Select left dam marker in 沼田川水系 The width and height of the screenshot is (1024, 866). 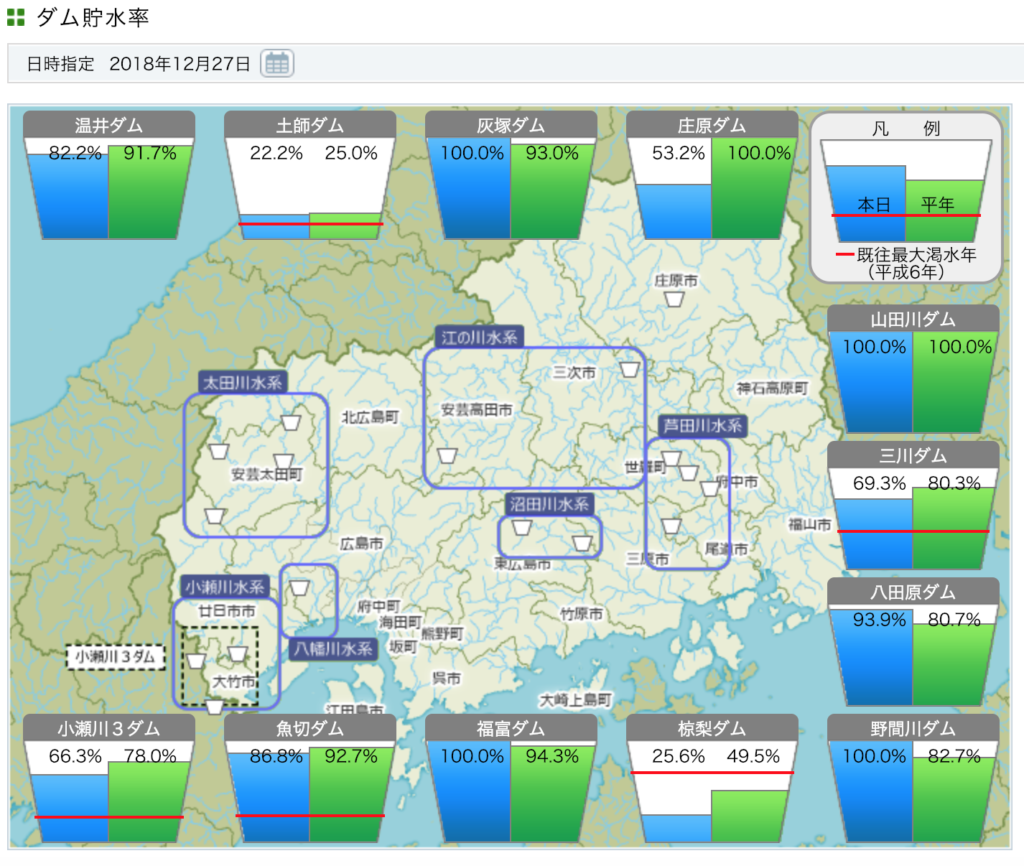pyautogui.click(x=521, y=527)
